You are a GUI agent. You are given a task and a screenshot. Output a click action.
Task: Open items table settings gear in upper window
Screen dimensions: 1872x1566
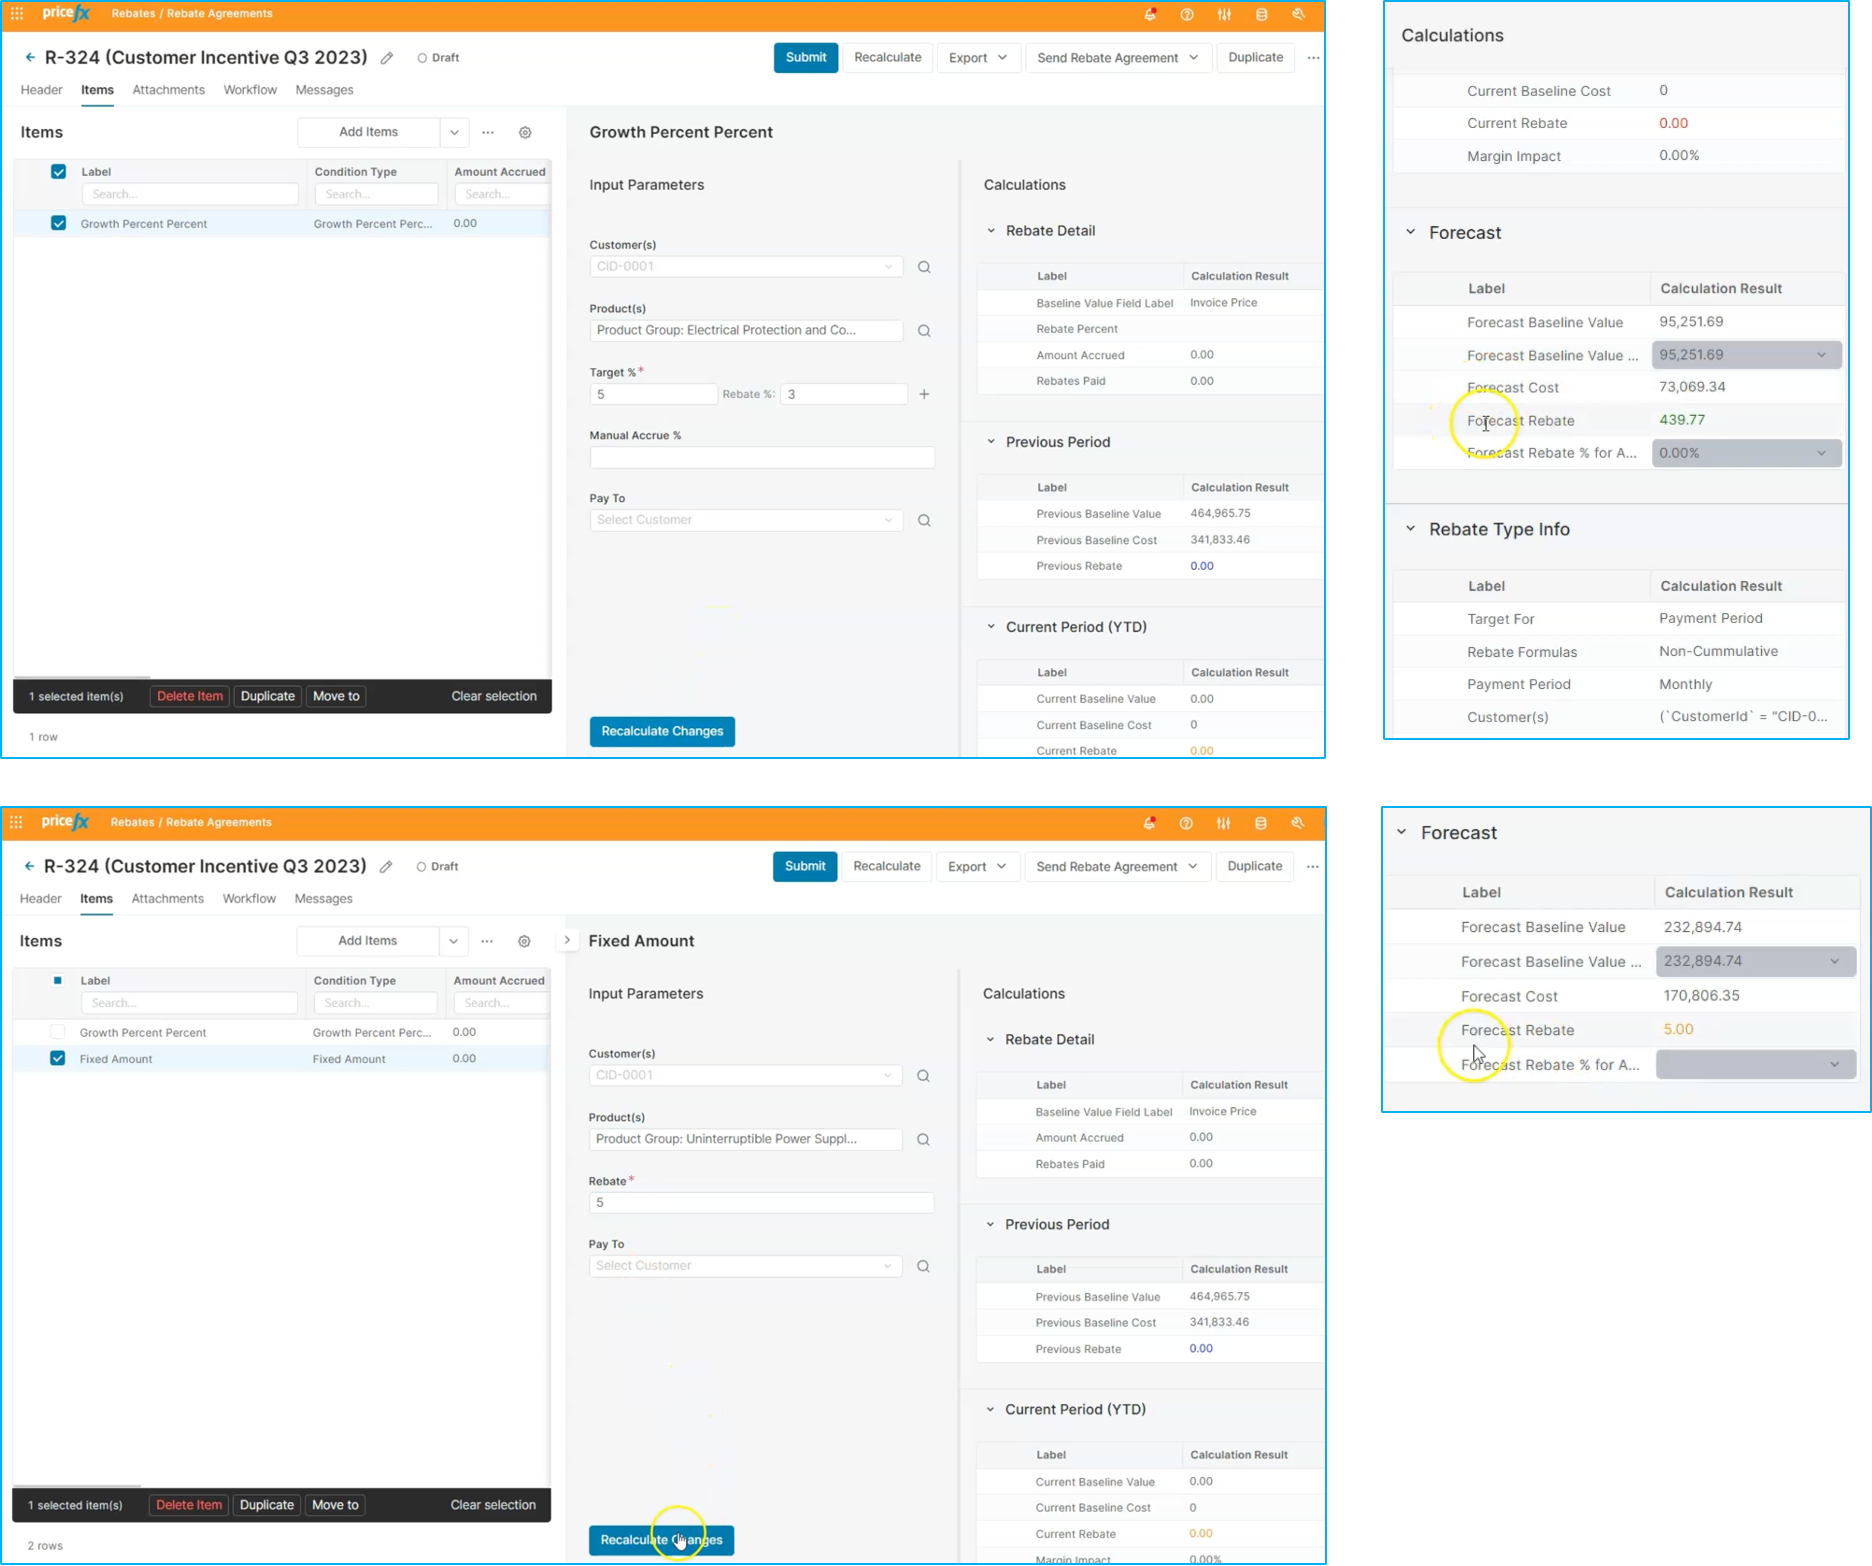pos(525,132)
